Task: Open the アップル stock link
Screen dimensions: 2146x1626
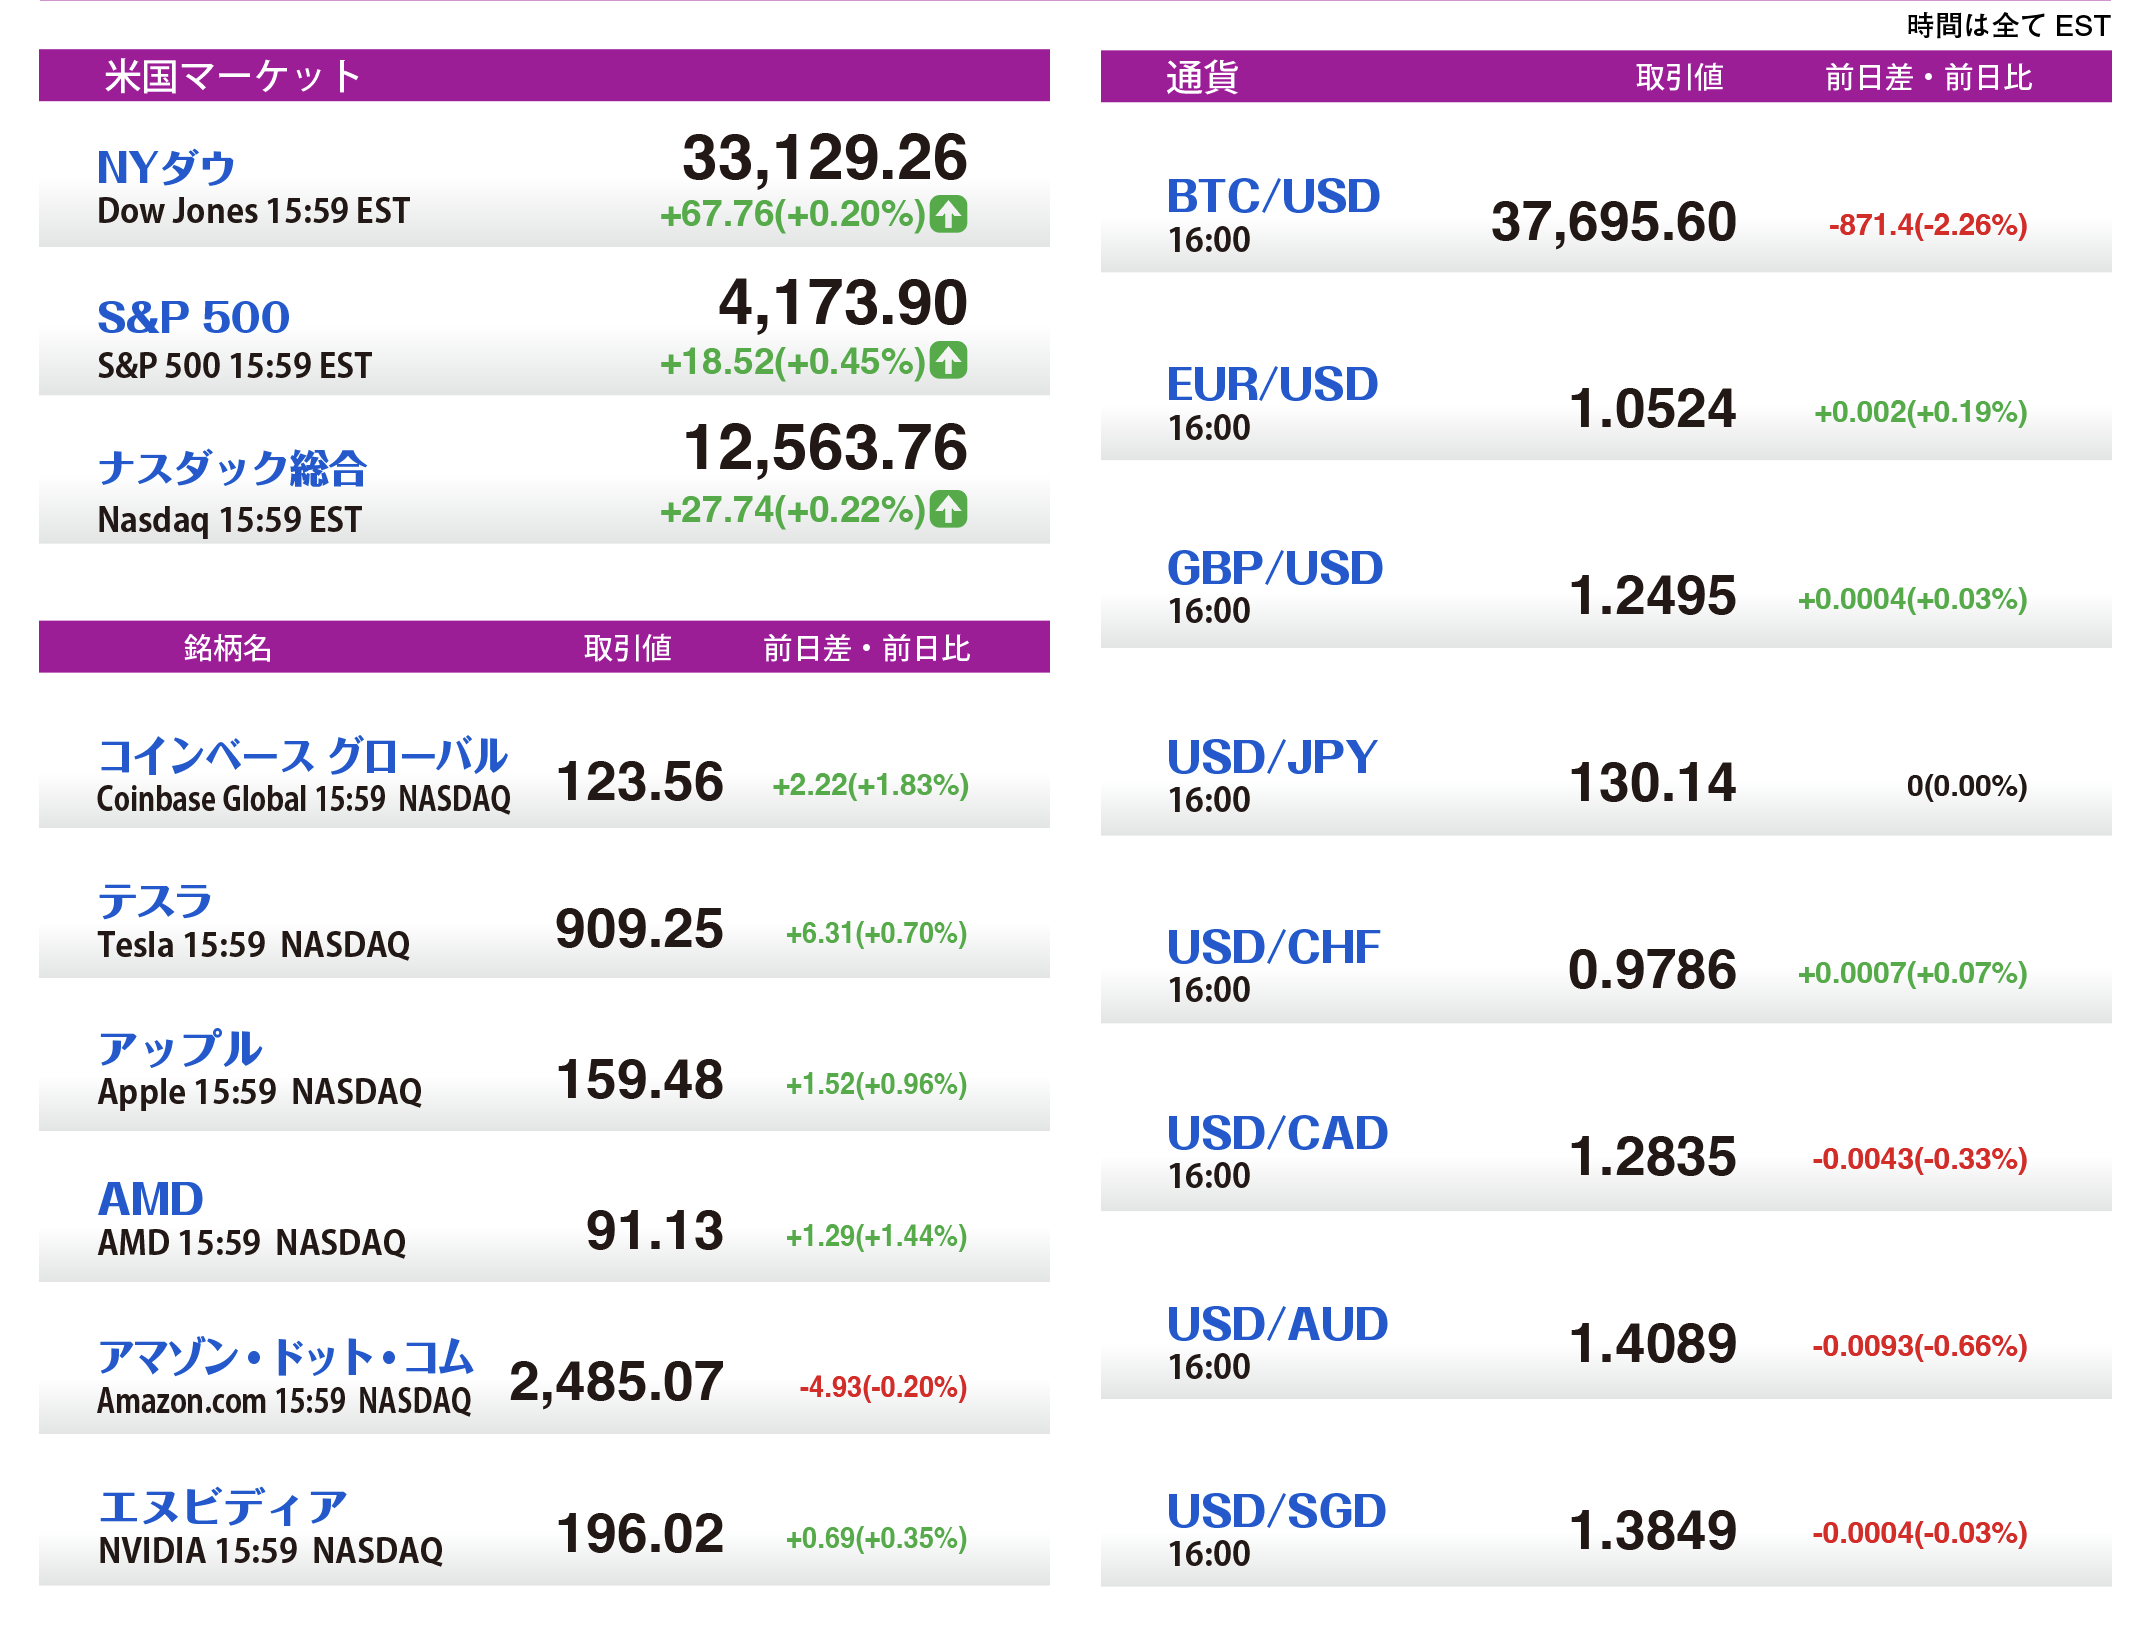Action: [x=180, y=1048]
